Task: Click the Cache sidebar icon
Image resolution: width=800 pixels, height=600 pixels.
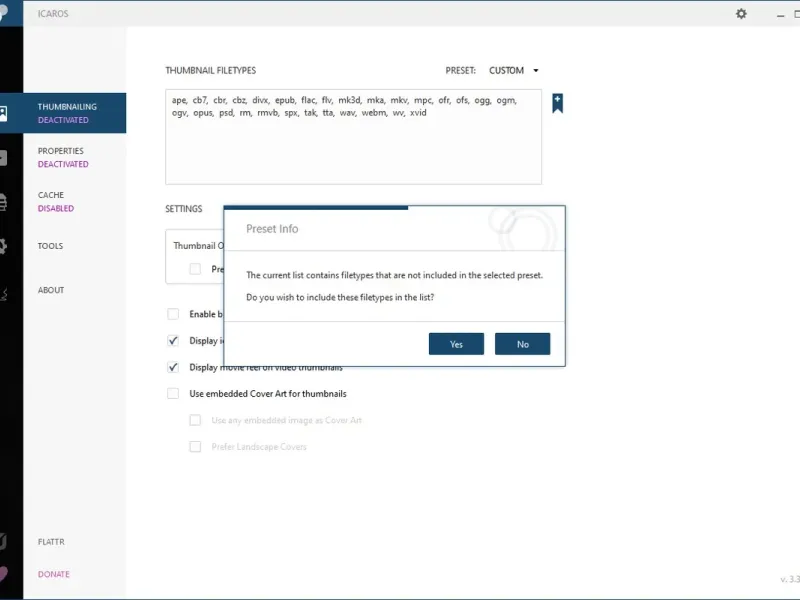Action: (3, 202)
